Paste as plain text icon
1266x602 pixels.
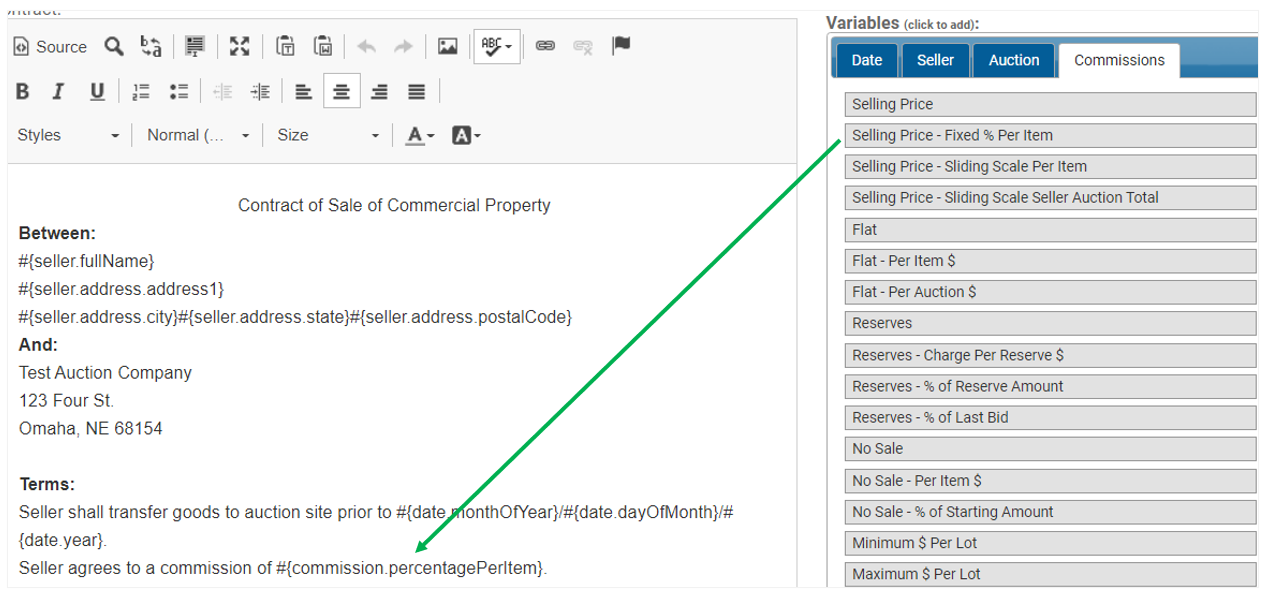[286, 46]
